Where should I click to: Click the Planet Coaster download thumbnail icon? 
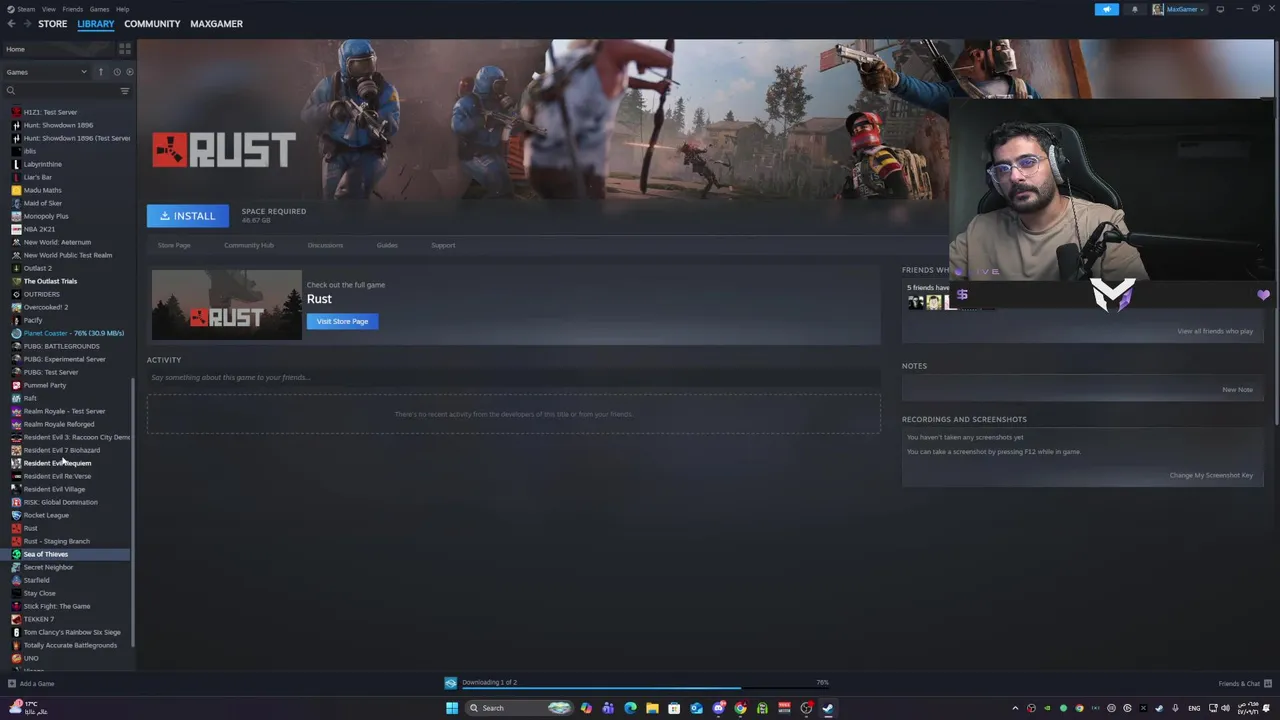click(x=451, y=683)
